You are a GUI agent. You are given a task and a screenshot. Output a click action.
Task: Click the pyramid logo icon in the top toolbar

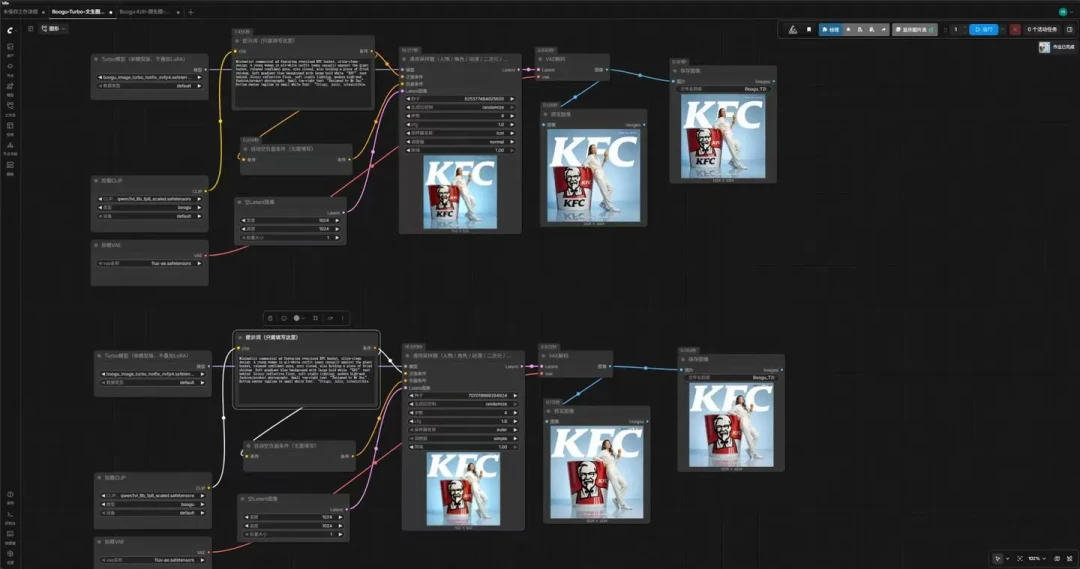coord(793,30)
